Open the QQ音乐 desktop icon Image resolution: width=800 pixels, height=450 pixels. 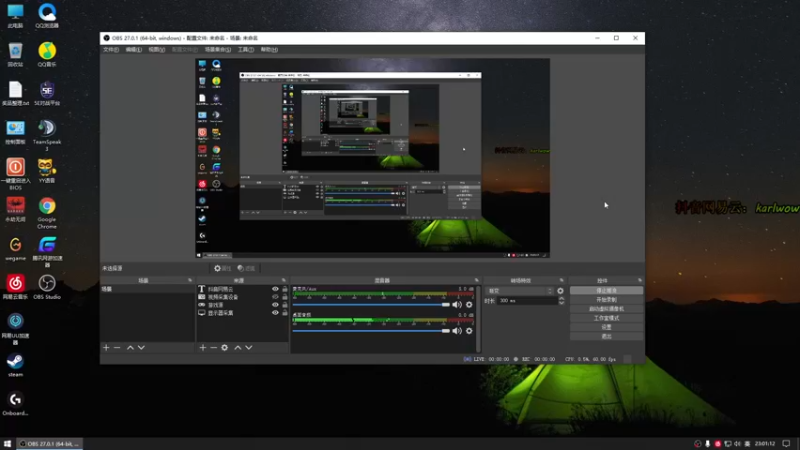(x=47, y=55)
